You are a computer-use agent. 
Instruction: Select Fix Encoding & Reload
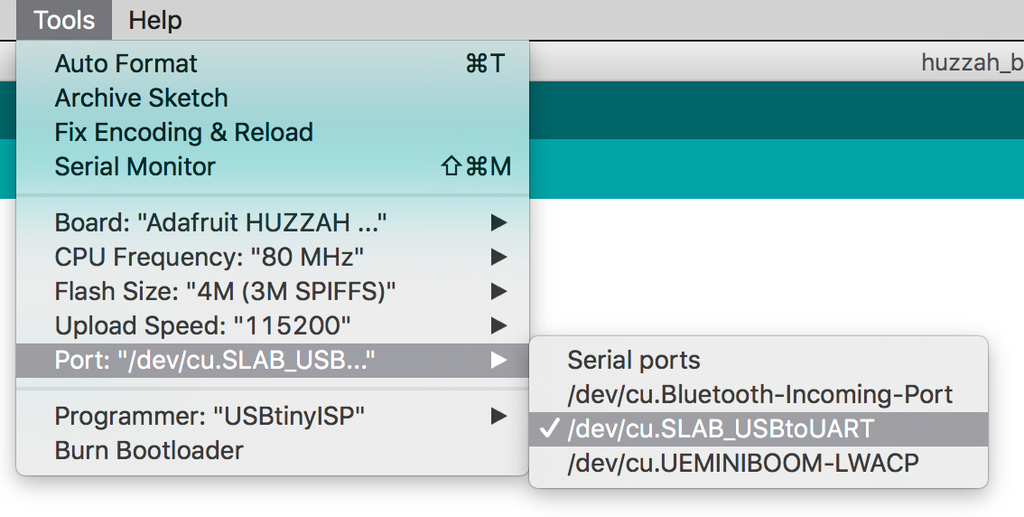(x=184, y=132)
